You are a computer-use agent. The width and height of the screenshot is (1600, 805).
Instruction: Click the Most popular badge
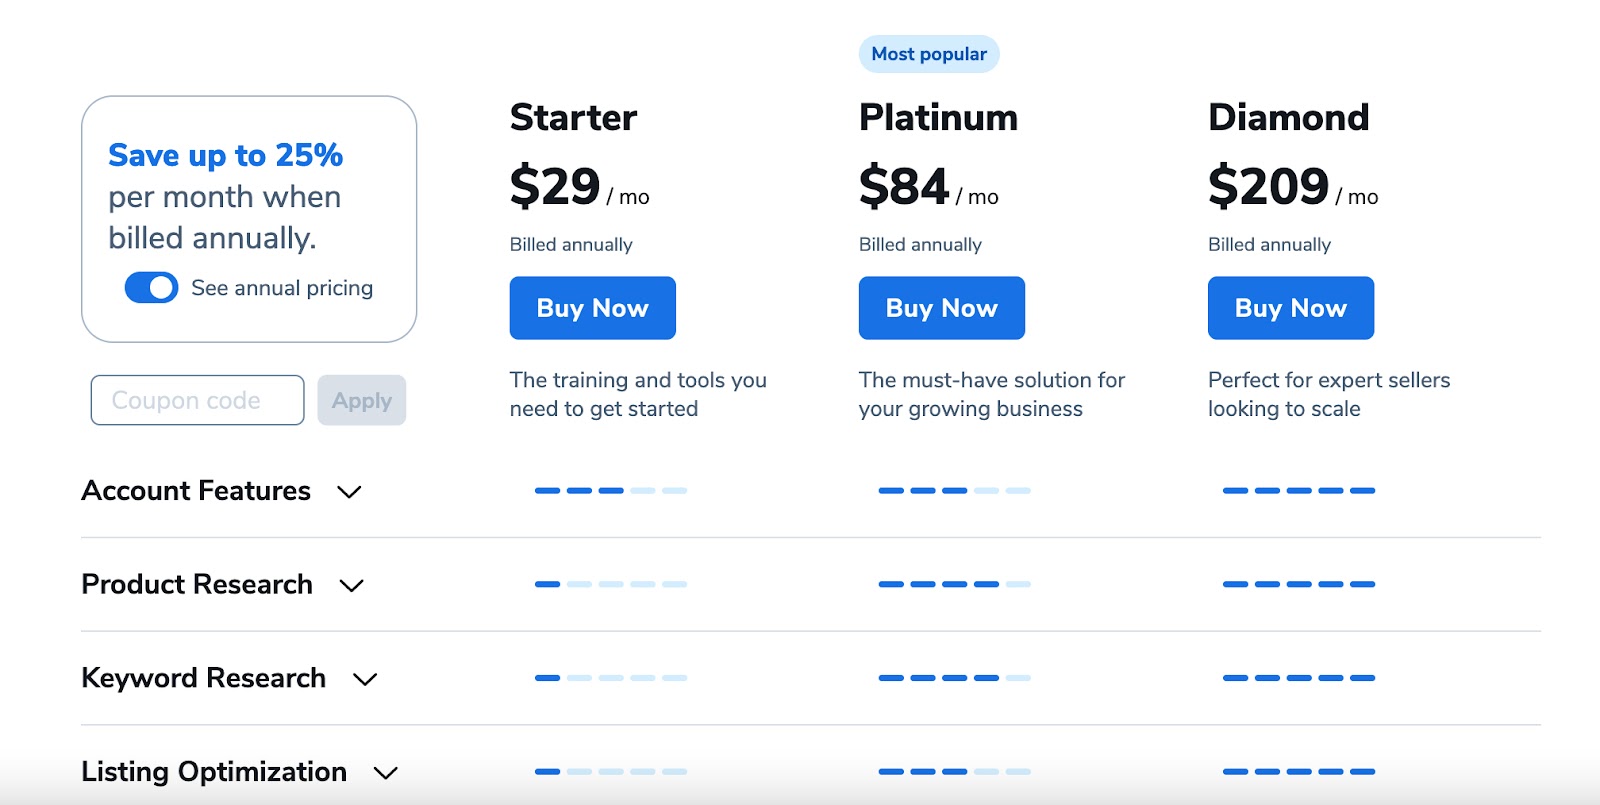click(x=929, y=54)
